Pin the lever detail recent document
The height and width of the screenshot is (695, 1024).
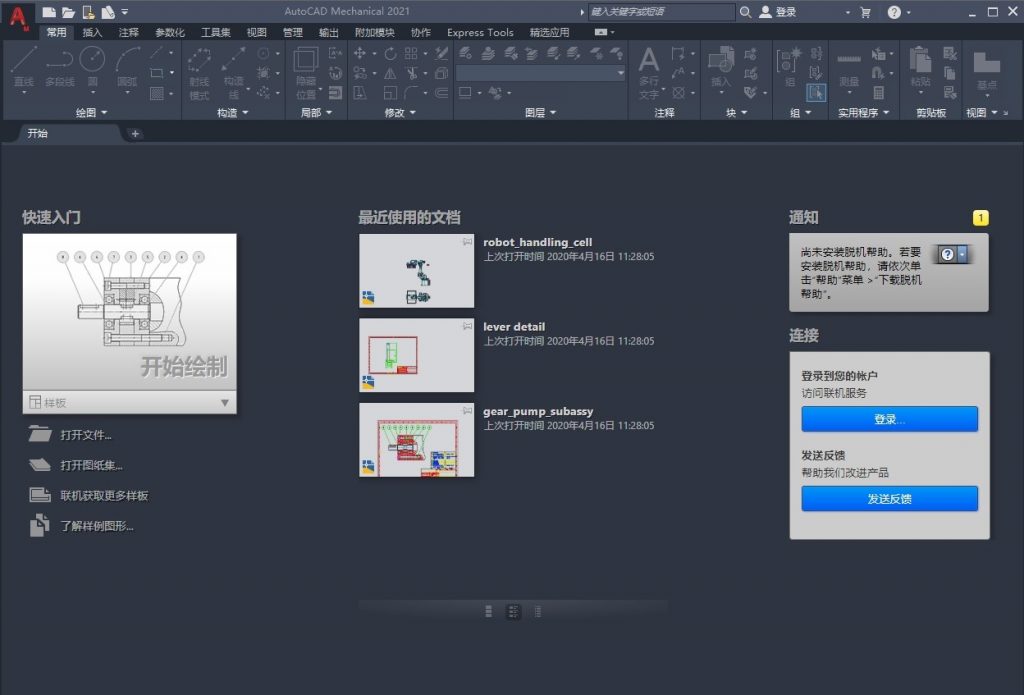tap(467, 326)
